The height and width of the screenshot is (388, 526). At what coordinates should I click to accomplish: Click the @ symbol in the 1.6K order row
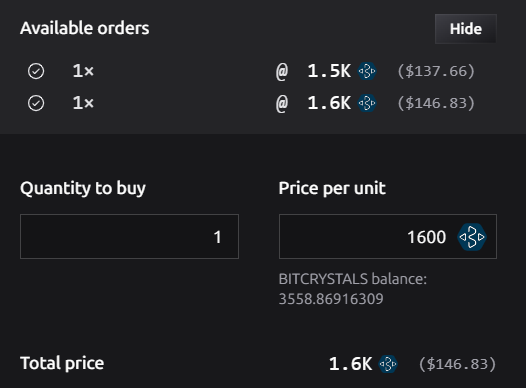[x=282, y=104]
